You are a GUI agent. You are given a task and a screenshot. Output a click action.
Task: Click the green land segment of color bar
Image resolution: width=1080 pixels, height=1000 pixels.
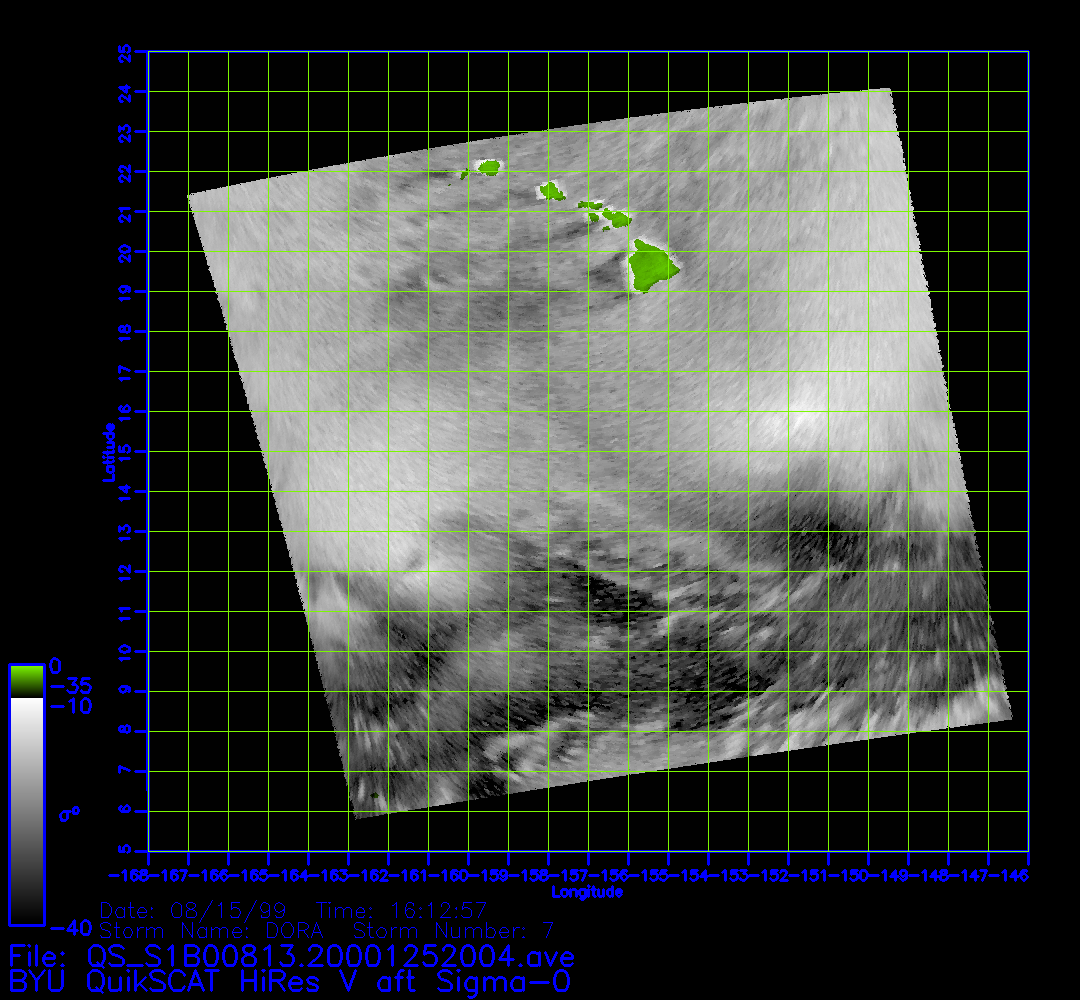(x=26, y=681)
